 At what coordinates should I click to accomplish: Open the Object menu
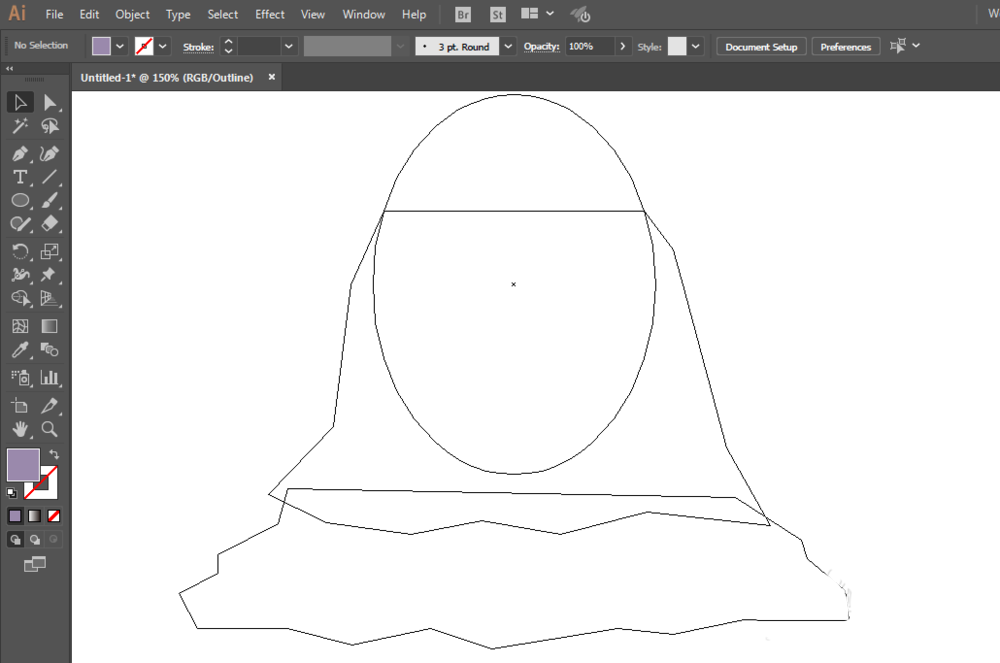132,14
